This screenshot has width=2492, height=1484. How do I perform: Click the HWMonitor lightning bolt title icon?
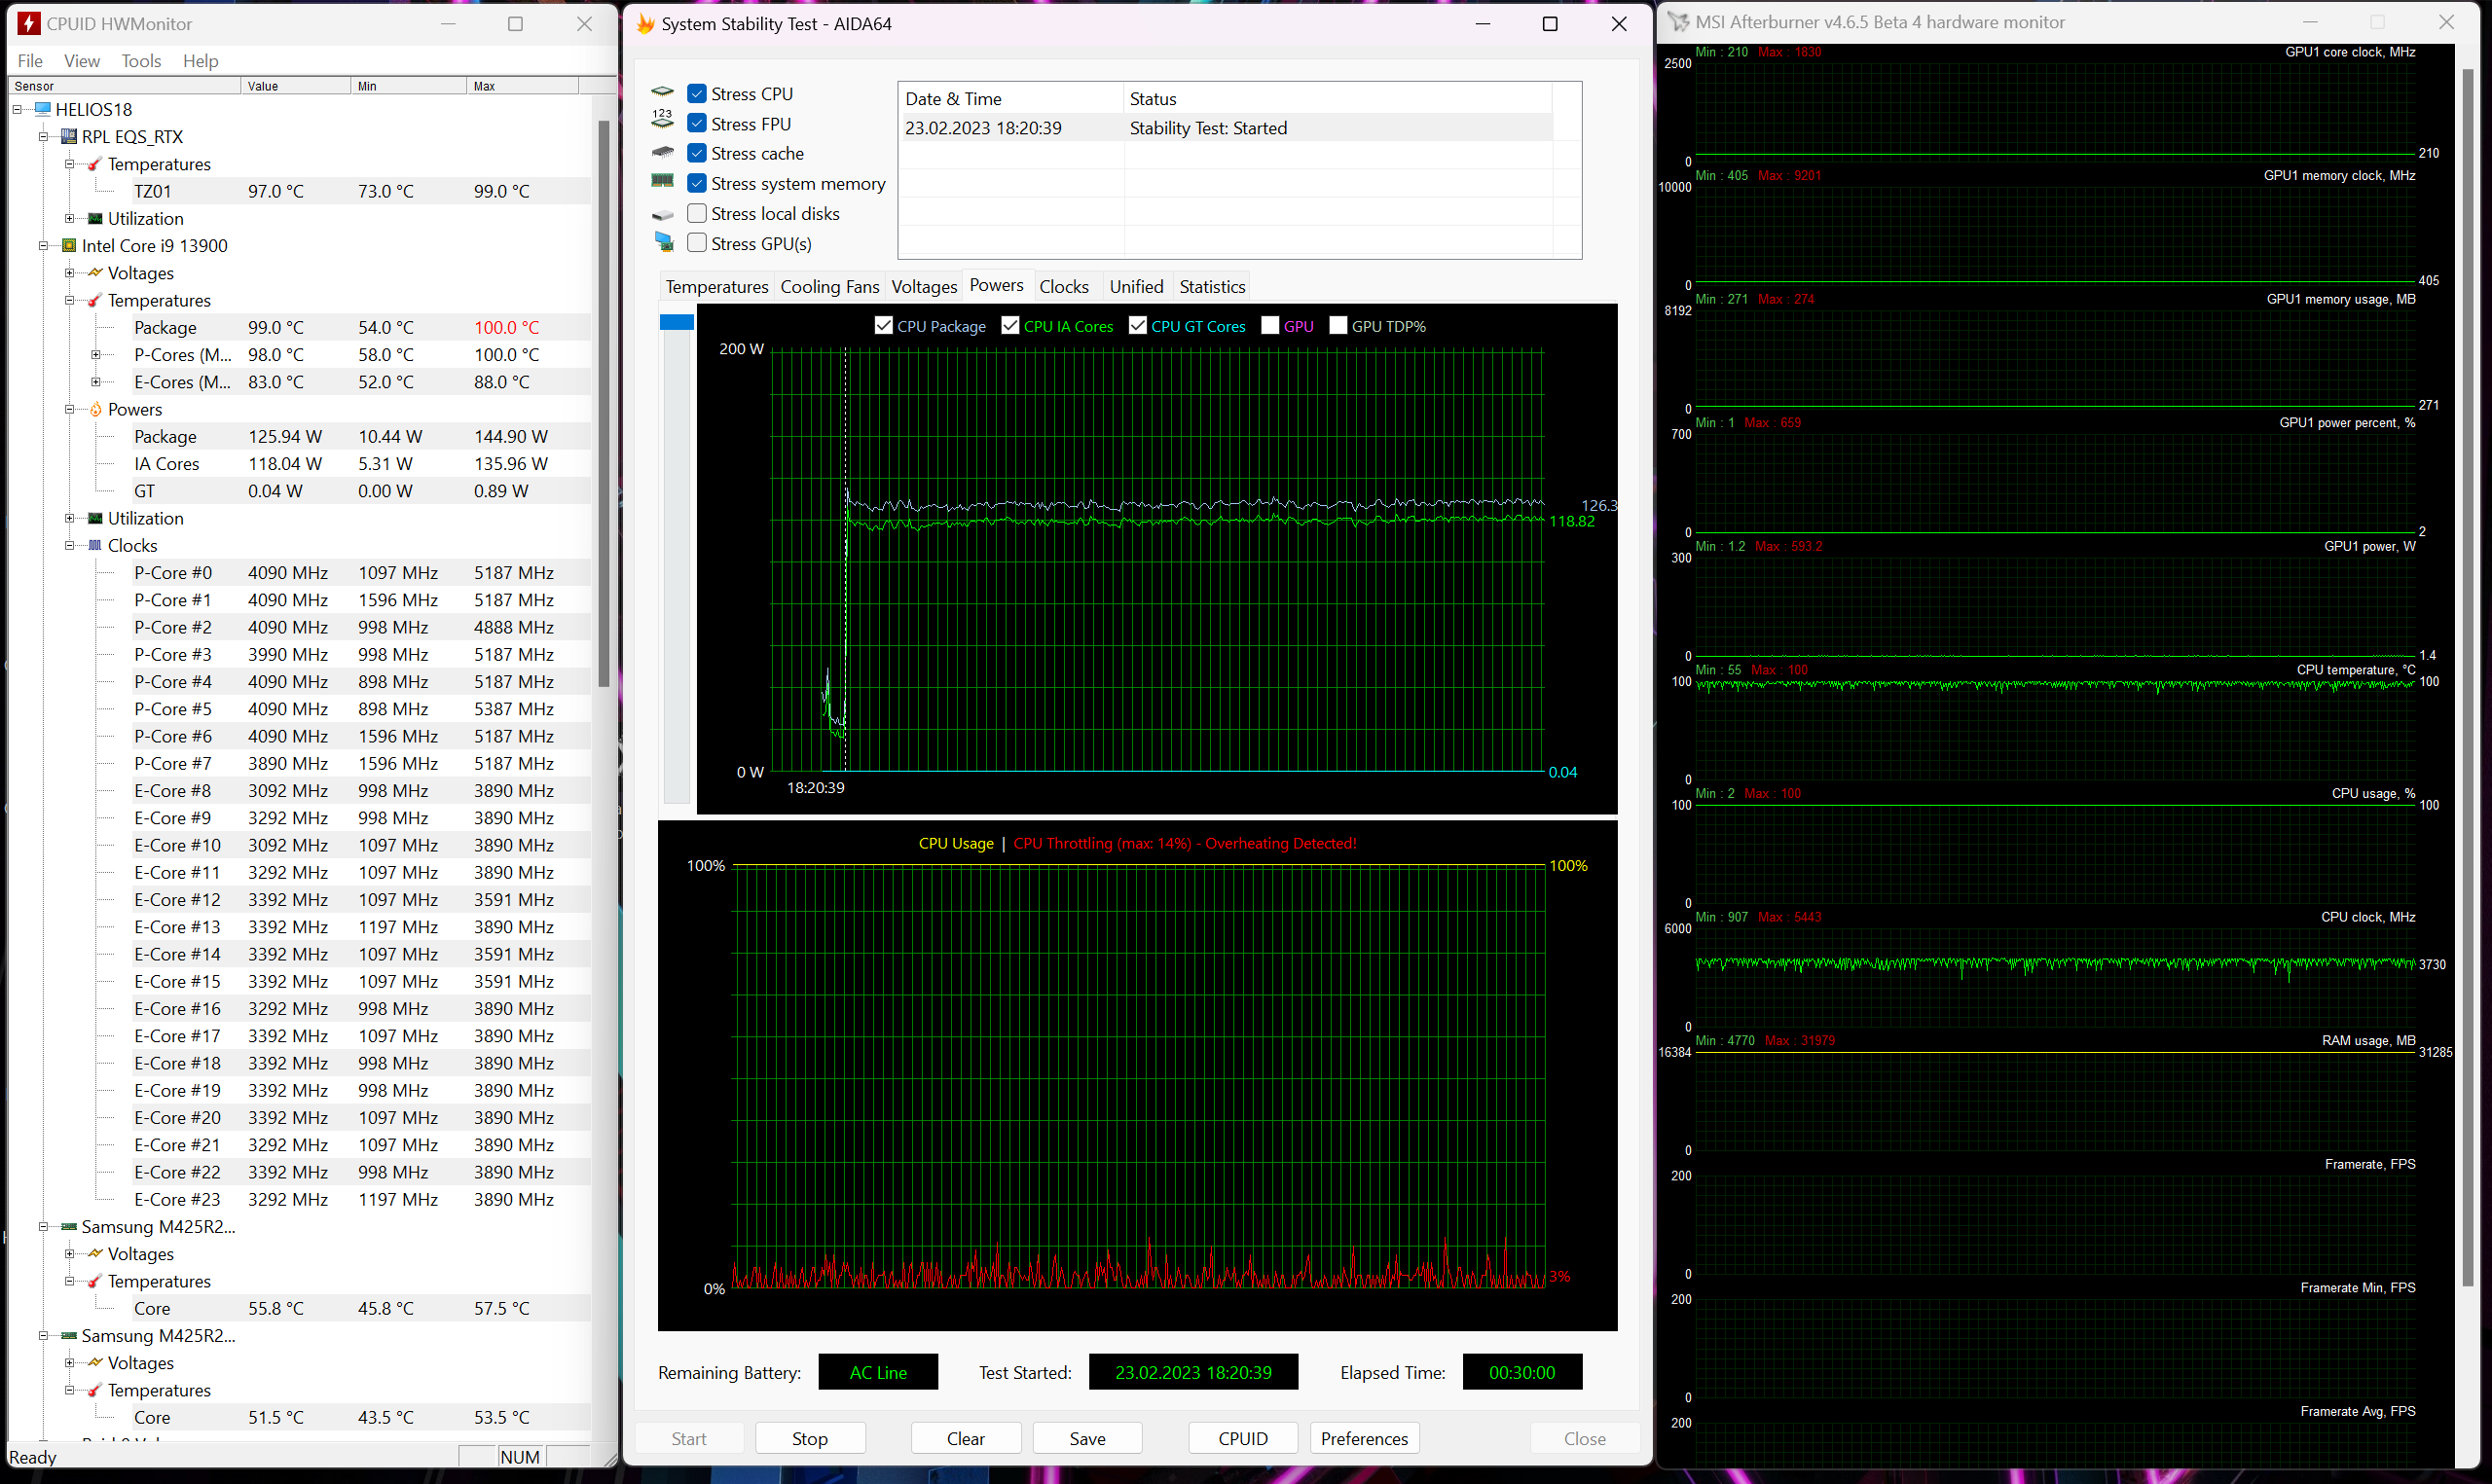click(x=29, y=23)
